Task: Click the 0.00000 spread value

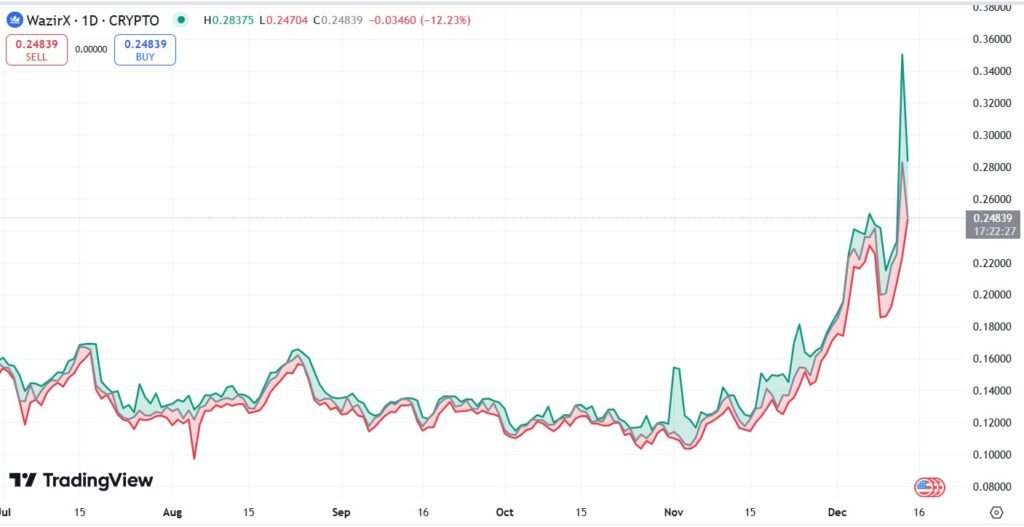Action: [91, 50]
